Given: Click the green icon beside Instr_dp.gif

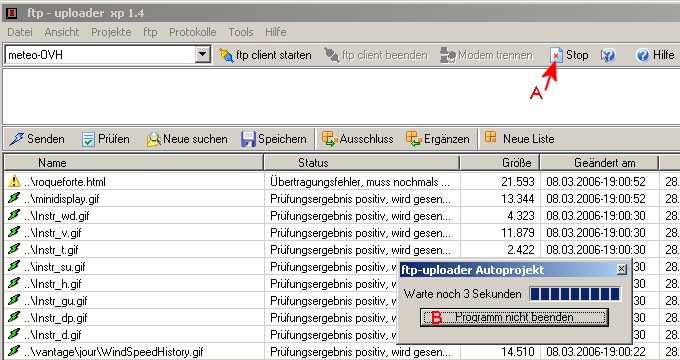Looking at the screenshot, I should [14, 317].
